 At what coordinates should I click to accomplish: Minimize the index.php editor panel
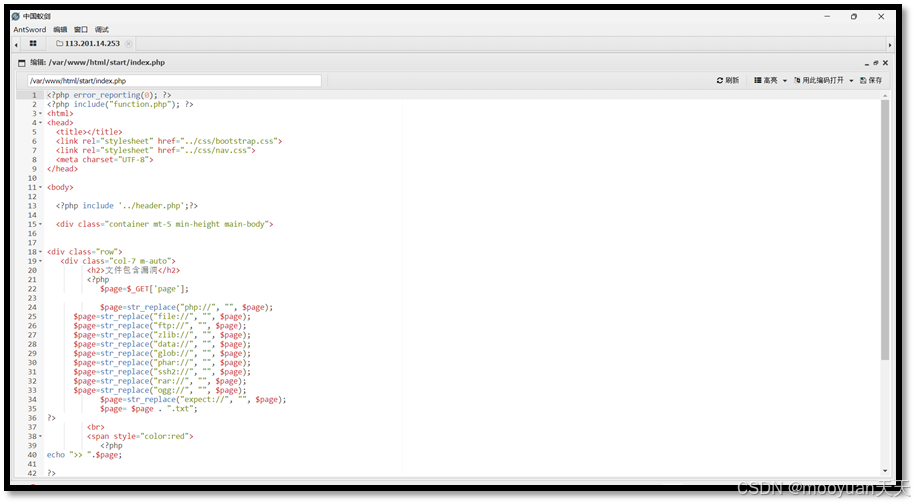867,63
